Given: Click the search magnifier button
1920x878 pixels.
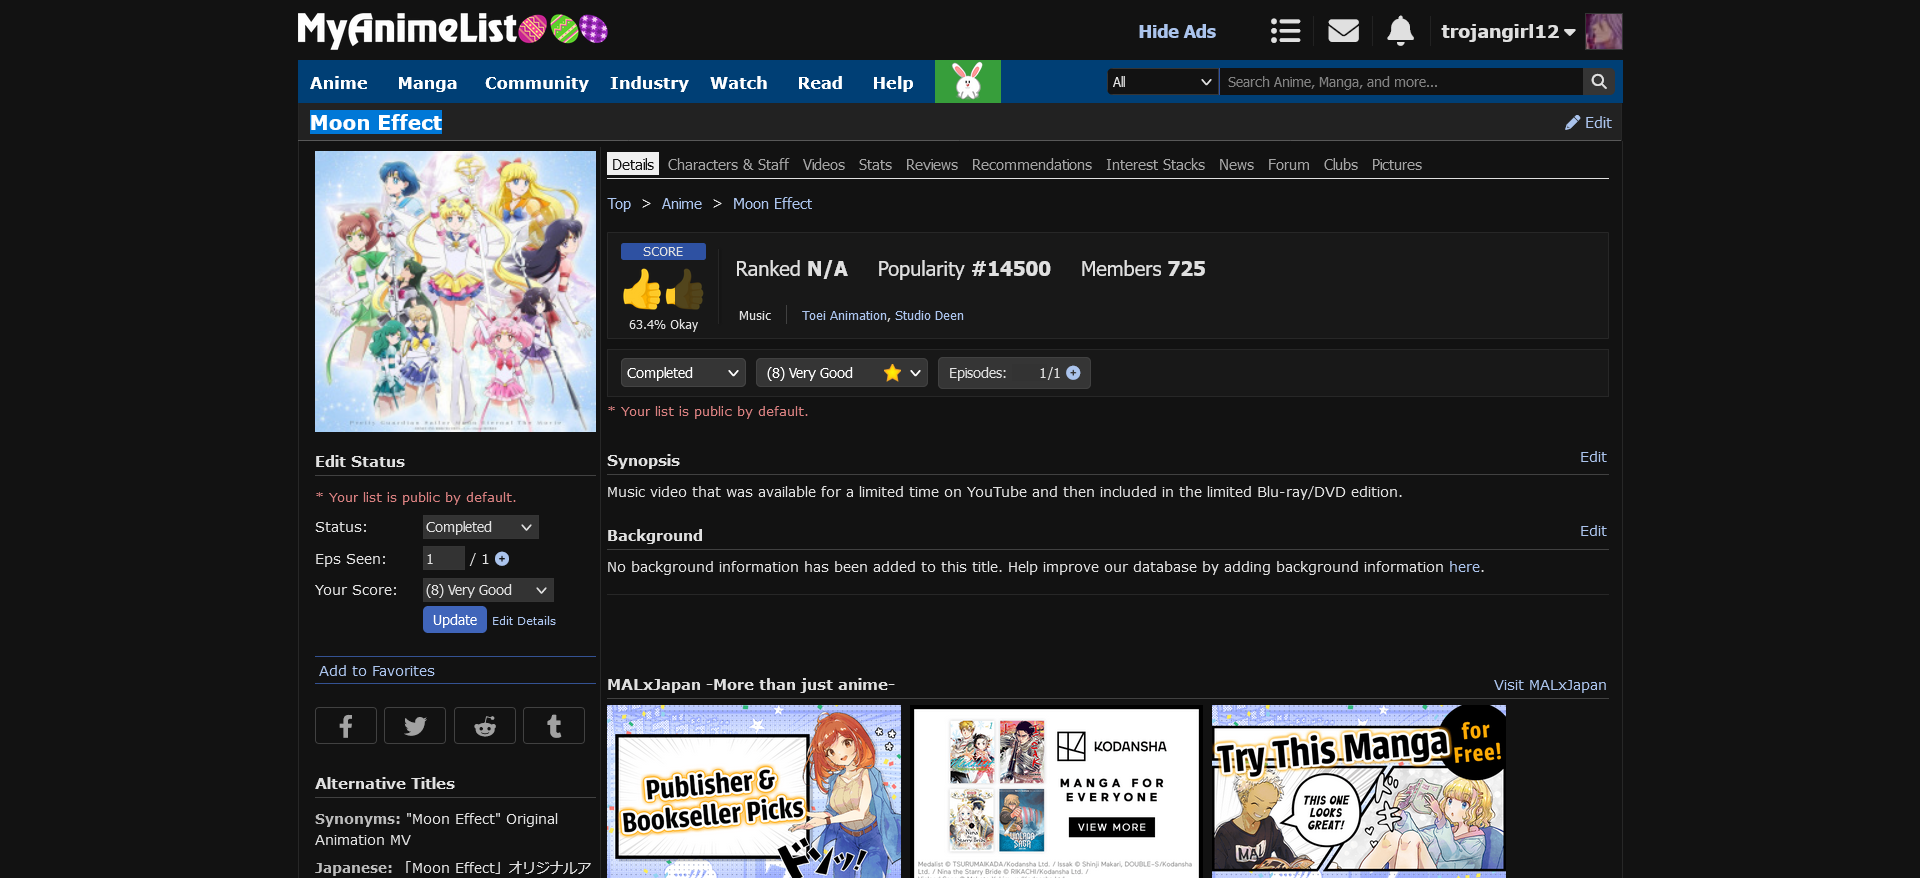Looking at the screenshot, I should [x=1598, y=82].
